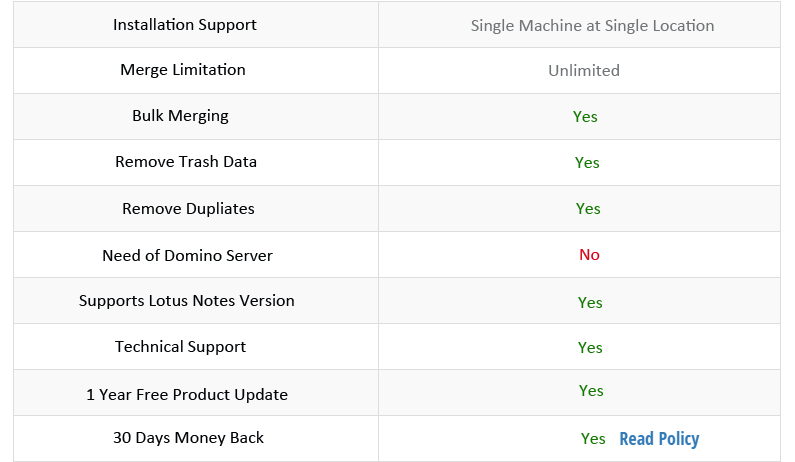Click the Yes beside Remove Trash Data

[x=587, y=163]
